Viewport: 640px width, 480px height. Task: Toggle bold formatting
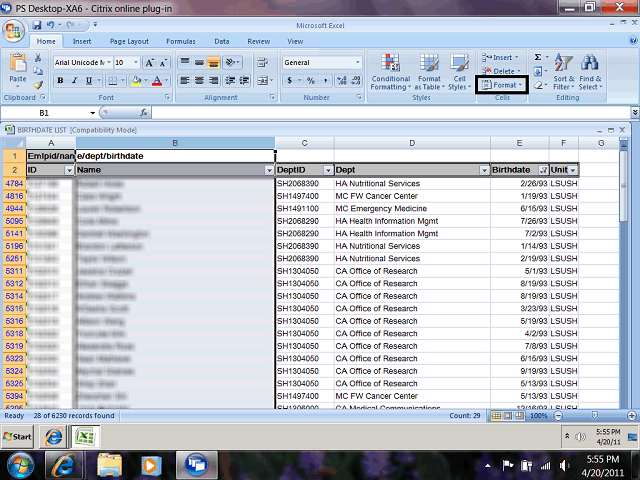pos(60,80)
